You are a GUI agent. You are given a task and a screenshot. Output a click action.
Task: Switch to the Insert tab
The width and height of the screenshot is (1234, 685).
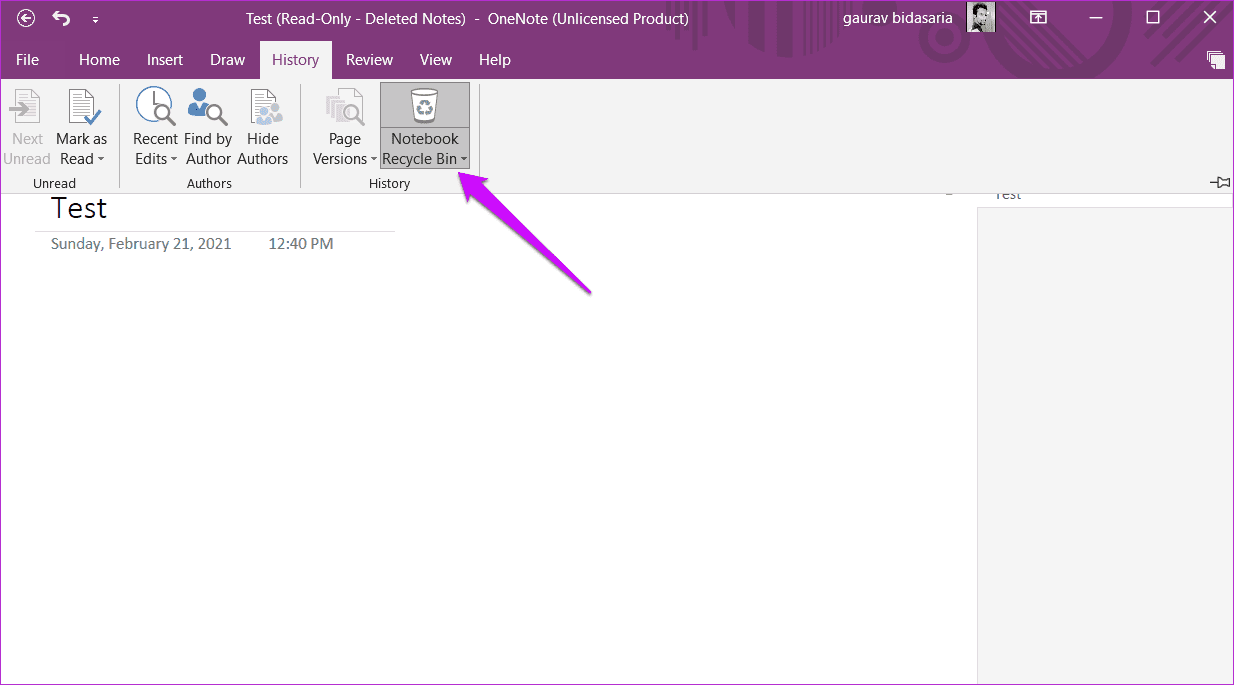[165, 60]
